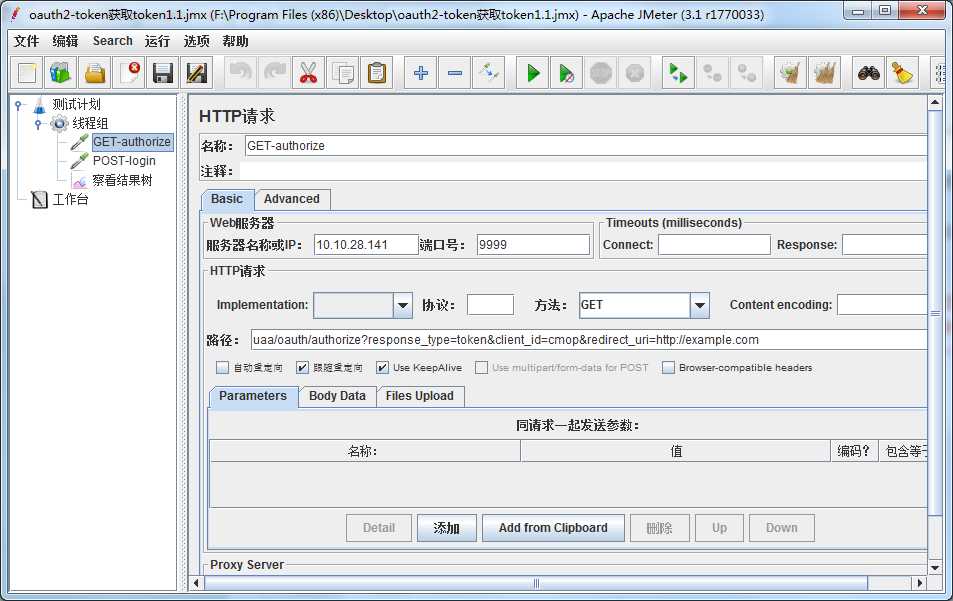Open the 运行 menu
This screenshot has height=601, width=953.
(157, 41)
